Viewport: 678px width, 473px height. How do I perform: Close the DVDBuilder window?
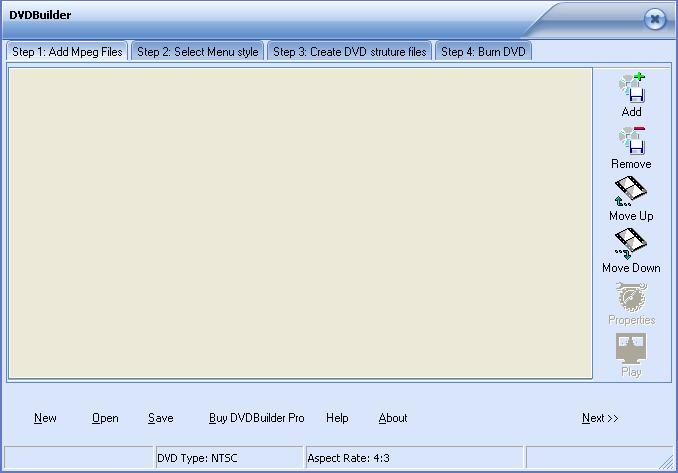655,19
